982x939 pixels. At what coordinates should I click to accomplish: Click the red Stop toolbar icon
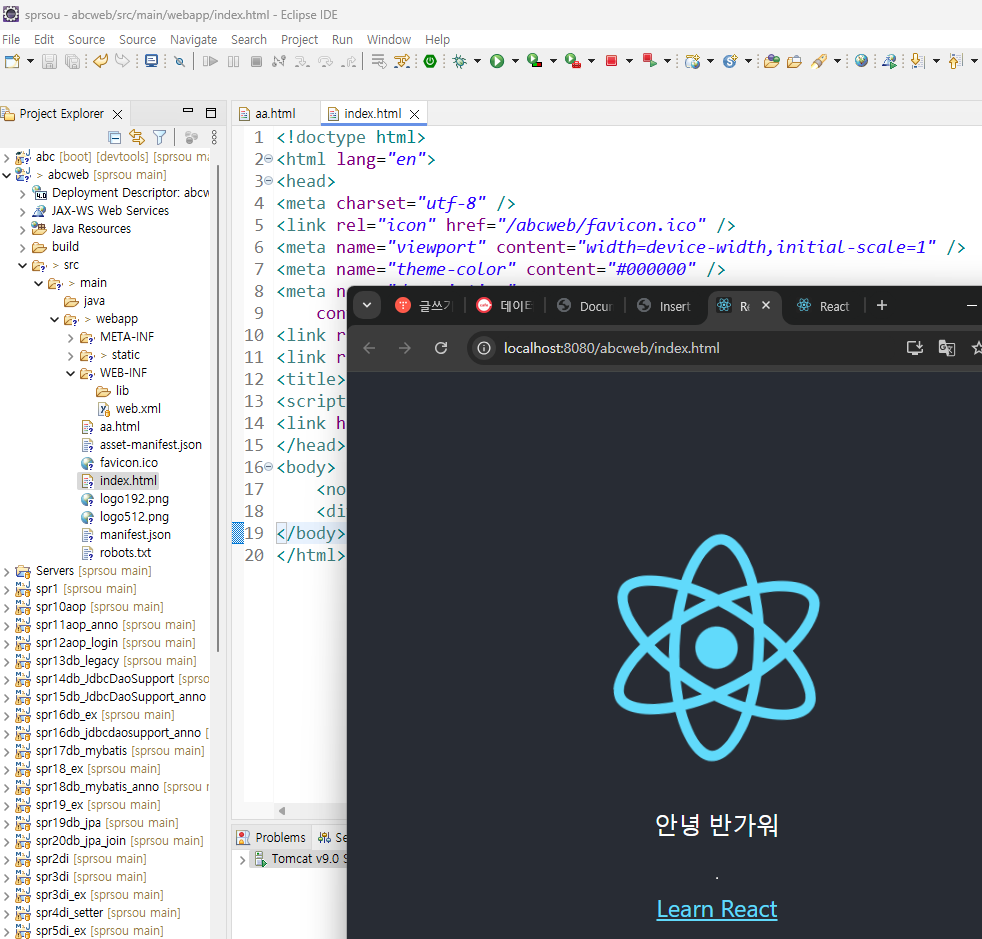612,61
